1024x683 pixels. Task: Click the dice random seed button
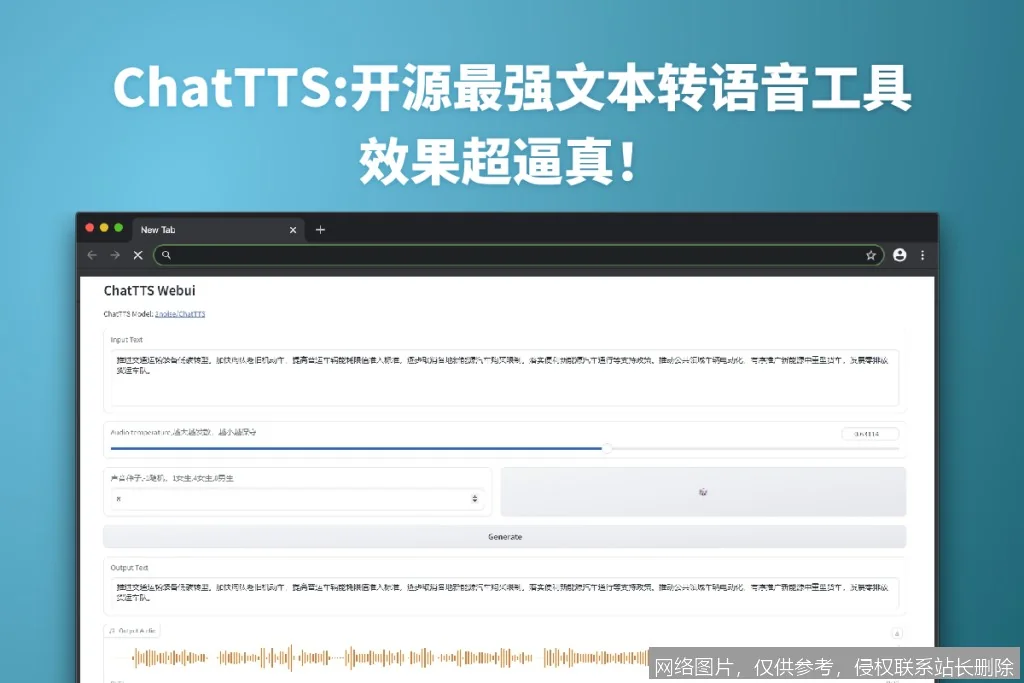703,492
